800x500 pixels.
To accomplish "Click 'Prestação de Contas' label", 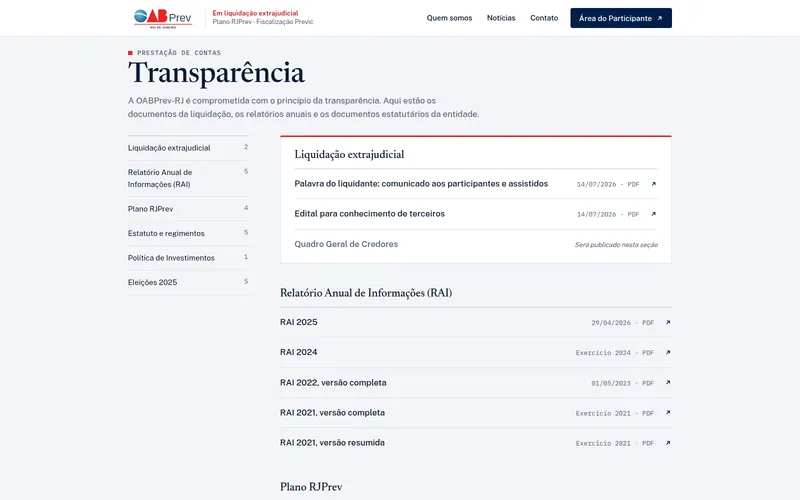I will click(179, 53).
